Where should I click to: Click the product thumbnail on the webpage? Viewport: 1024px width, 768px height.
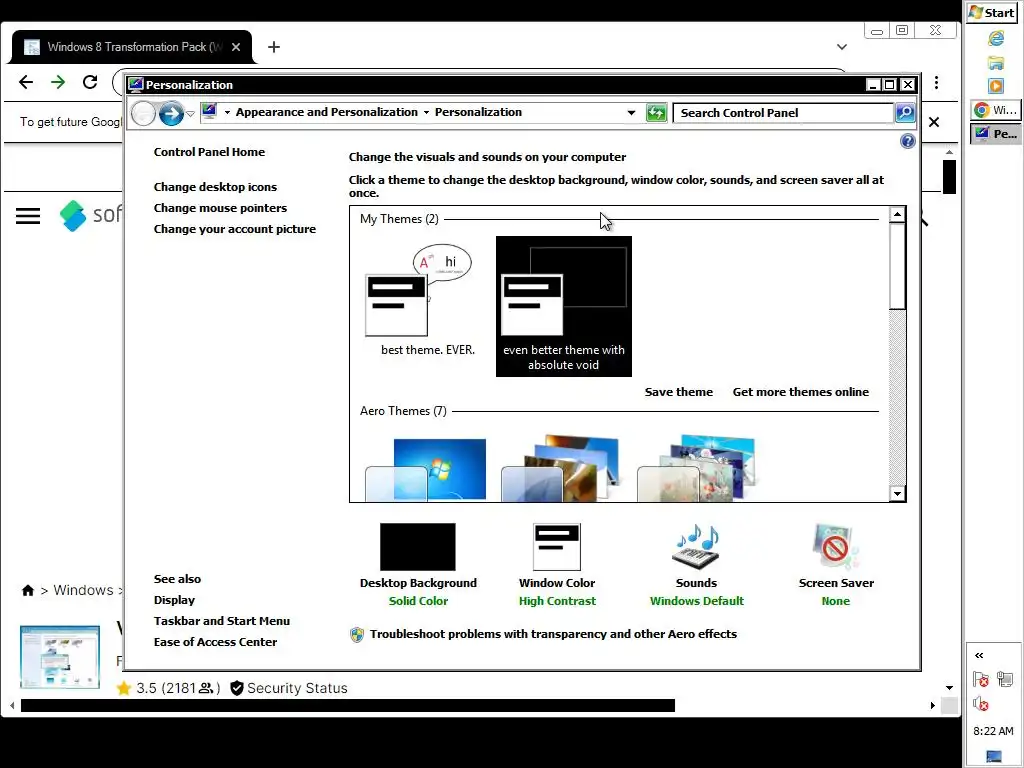pyautogui.click(x=60, y=657)
